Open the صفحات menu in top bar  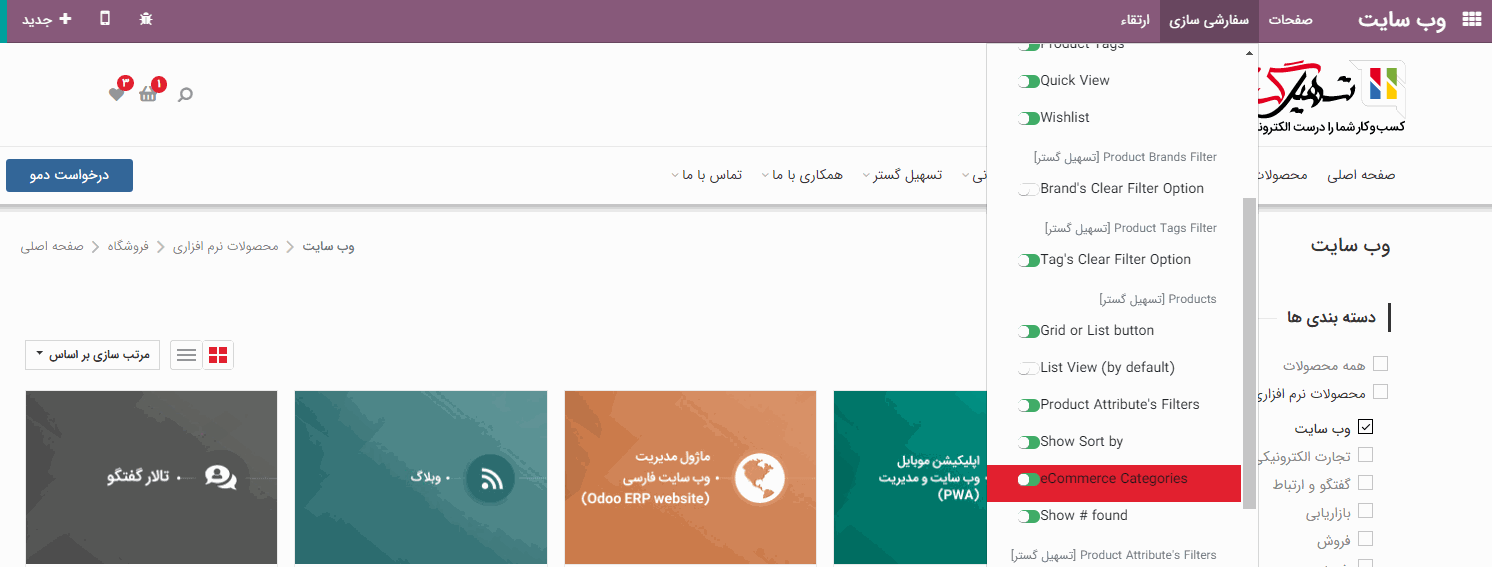point(1290,20)
